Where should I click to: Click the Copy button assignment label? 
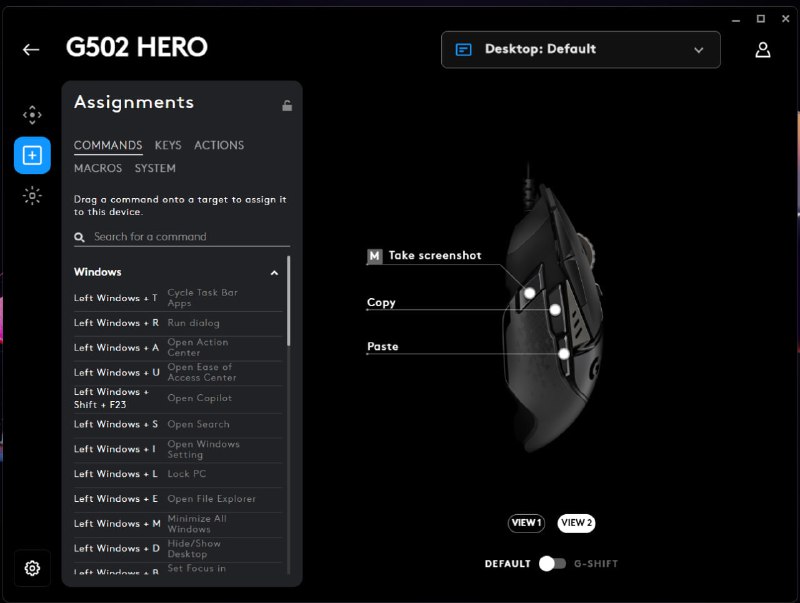381,303
